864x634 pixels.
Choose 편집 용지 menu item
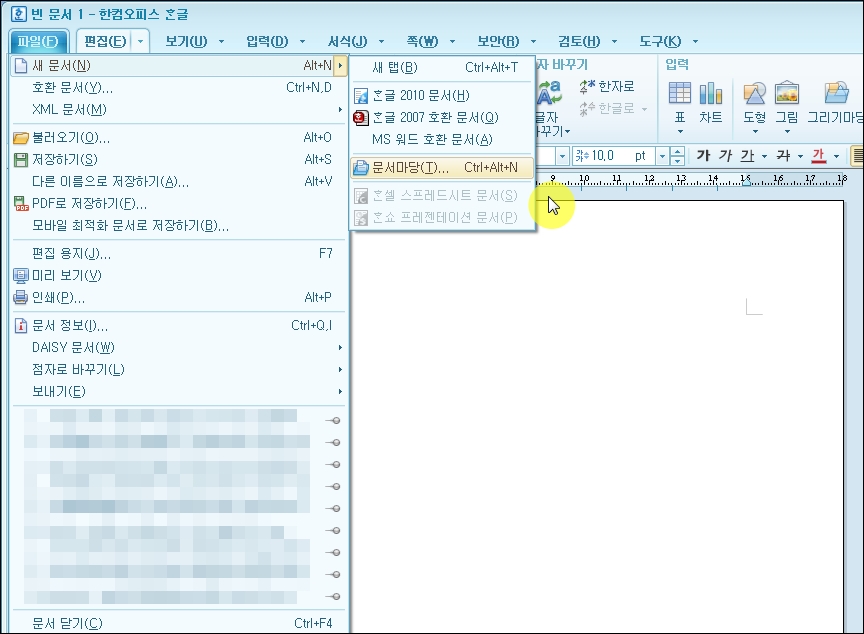179,253
